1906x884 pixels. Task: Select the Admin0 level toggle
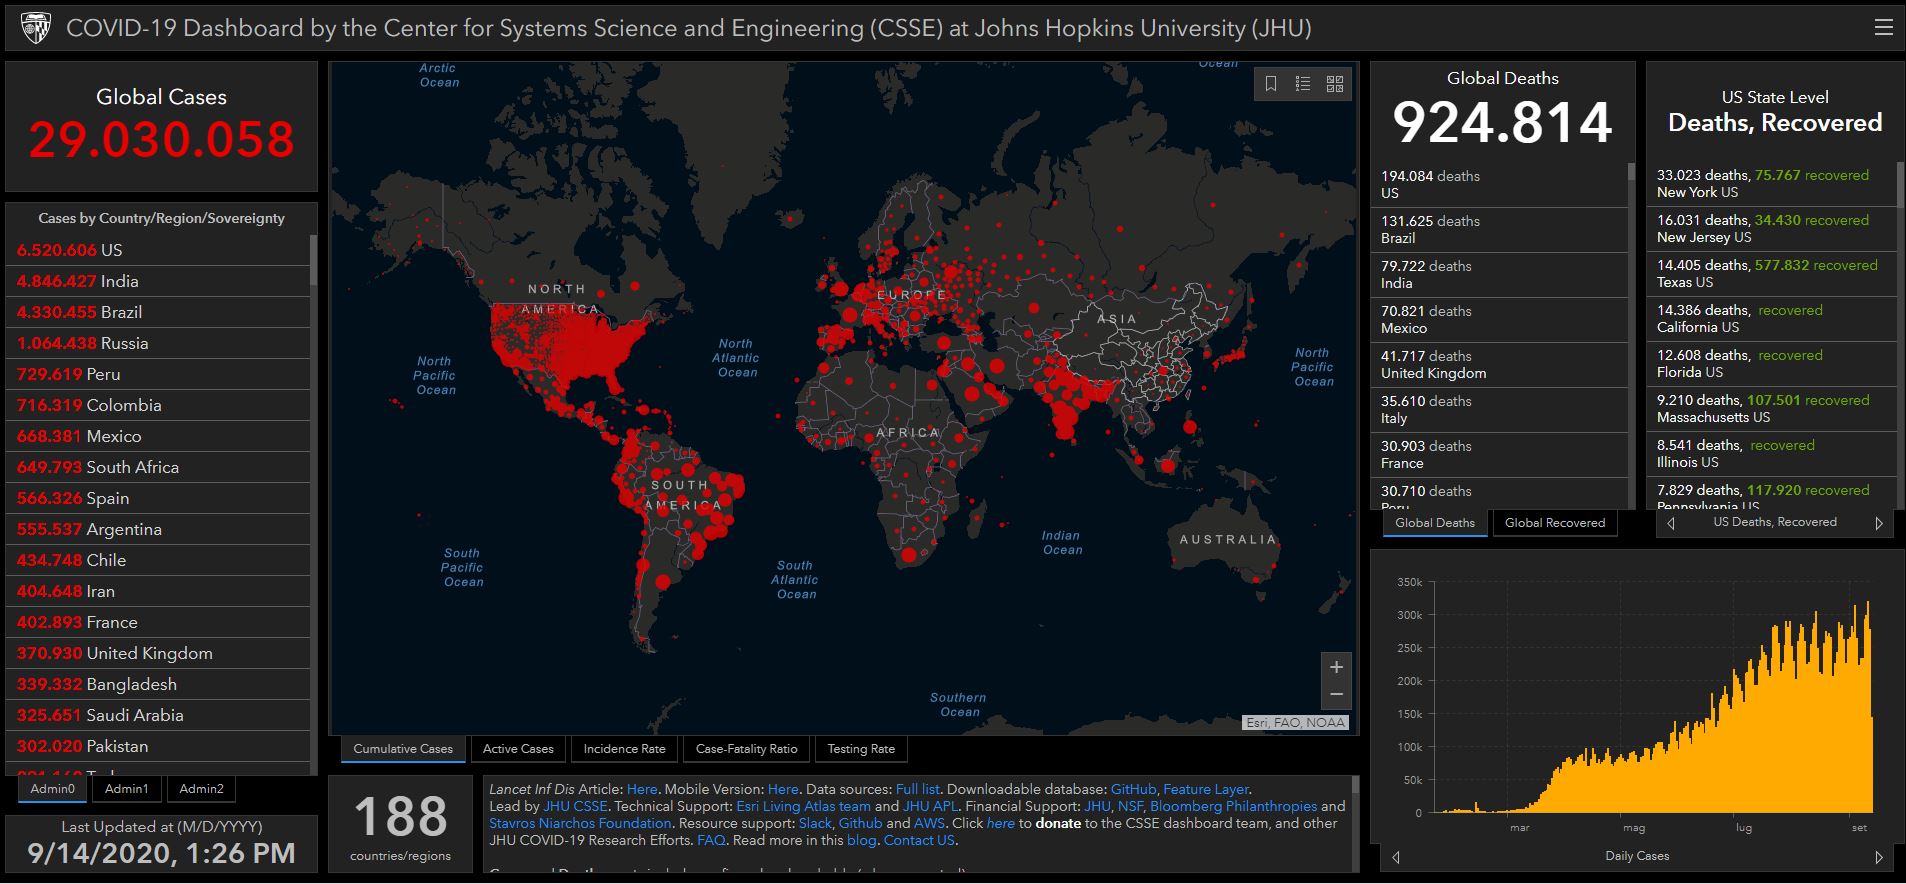point(53,789)
